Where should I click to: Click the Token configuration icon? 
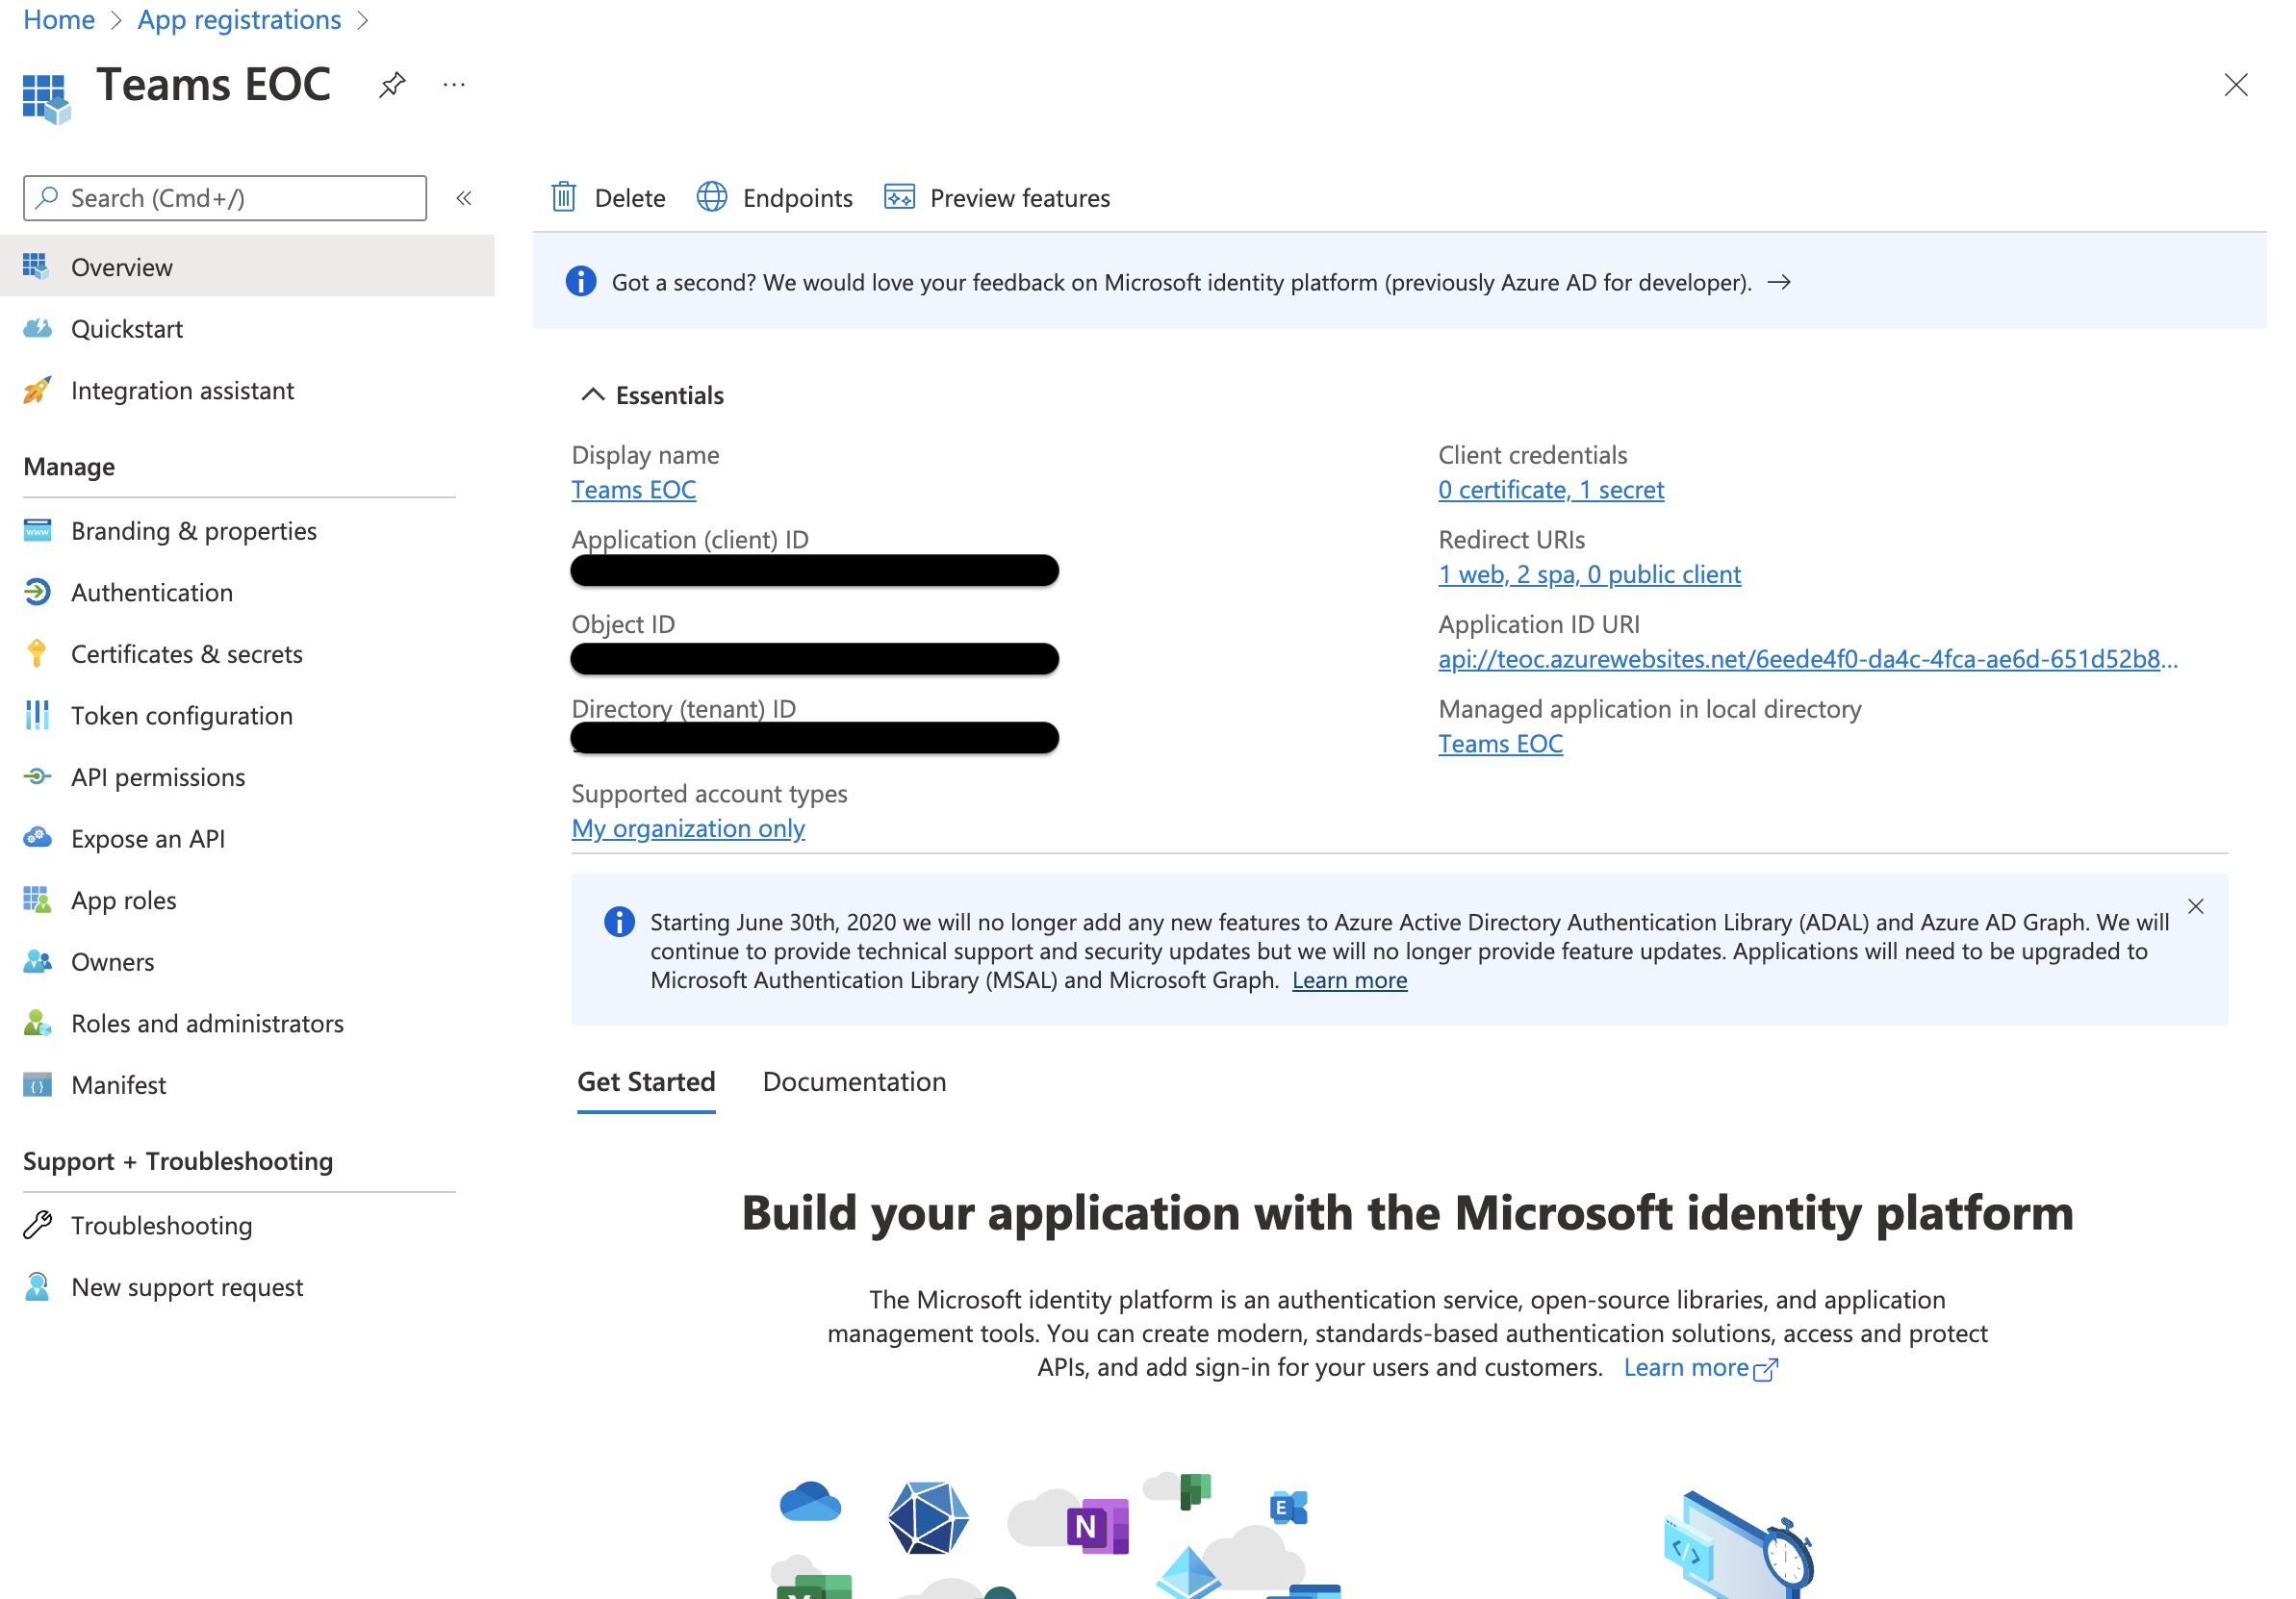click(37, 715)
